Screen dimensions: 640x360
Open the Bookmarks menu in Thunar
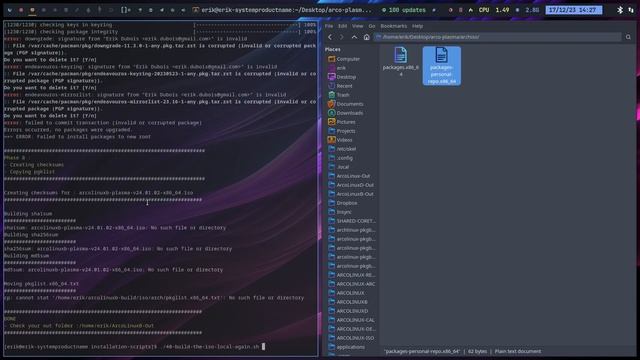pyautogui.click(x=393, y=26)
